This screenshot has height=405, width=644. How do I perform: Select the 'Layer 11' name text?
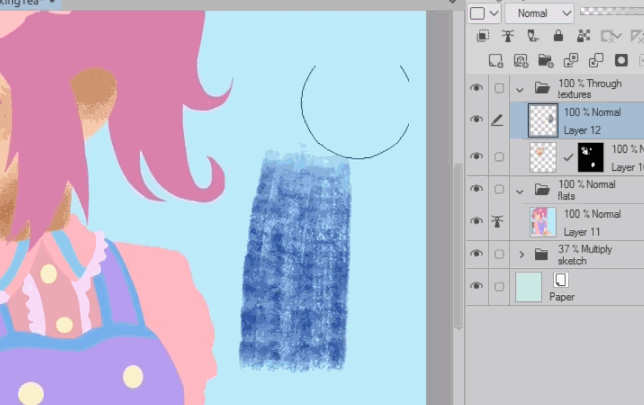(x=582, y=232)
